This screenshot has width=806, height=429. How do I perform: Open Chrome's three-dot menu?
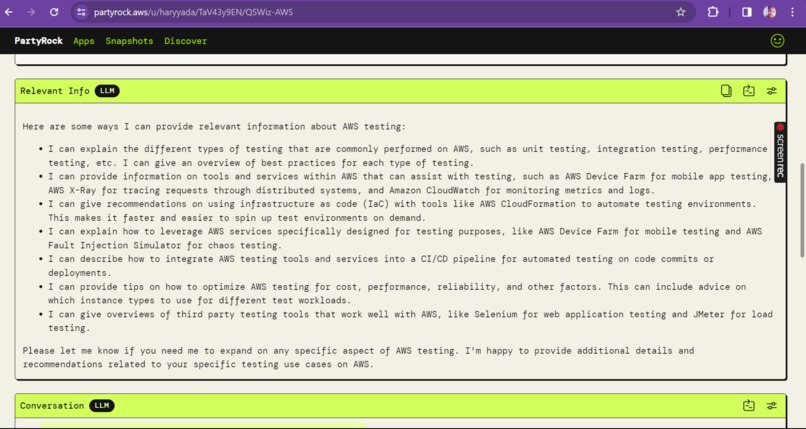click(x=792, y=12)
